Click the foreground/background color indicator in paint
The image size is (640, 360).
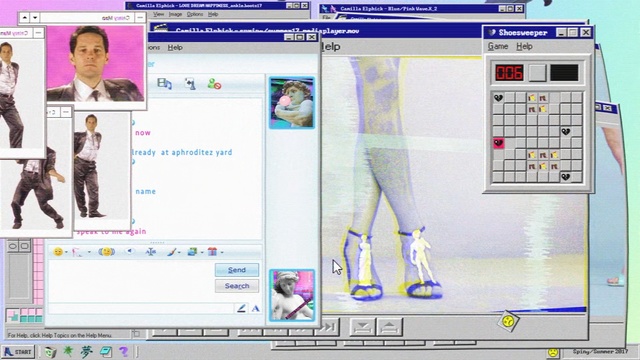coord(13,315)
